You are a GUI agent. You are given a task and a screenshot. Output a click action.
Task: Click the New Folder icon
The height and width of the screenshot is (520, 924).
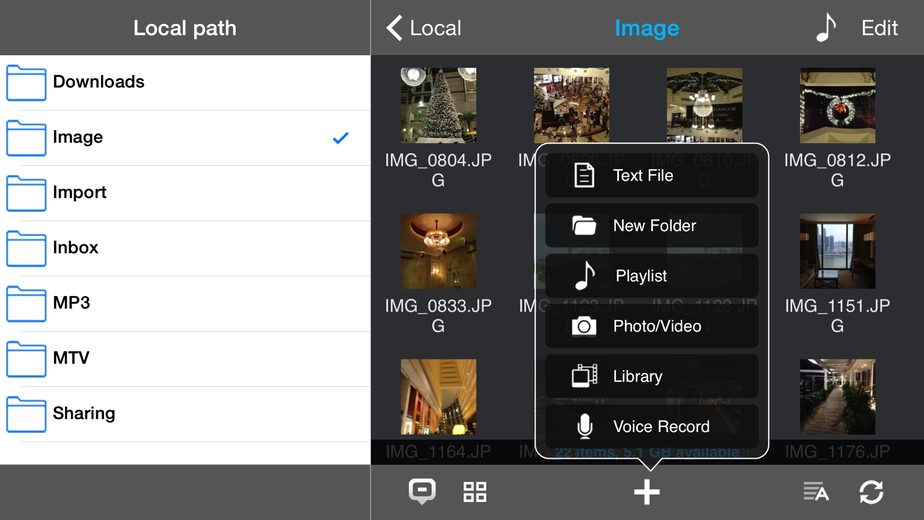[584, 225]
